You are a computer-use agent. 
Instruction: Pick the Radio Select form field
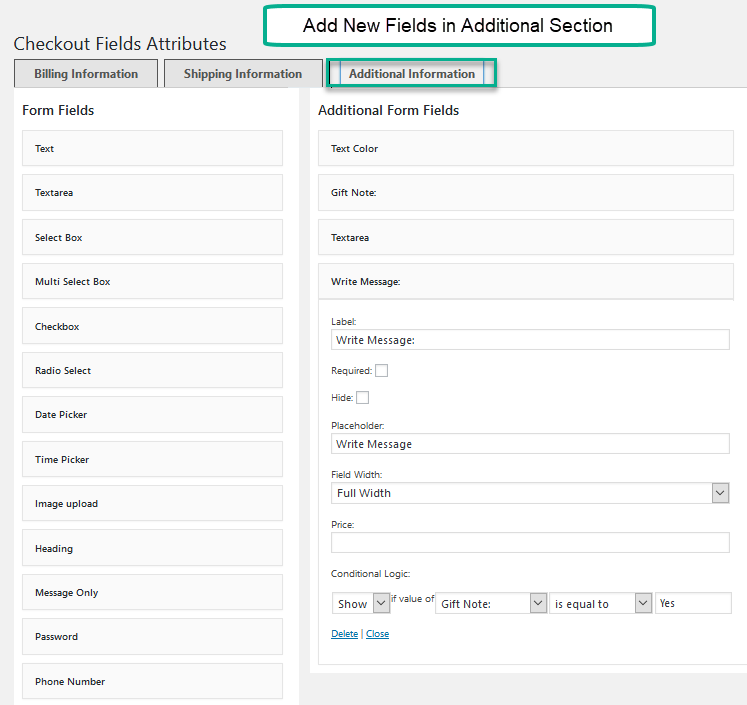coord(152,371)
